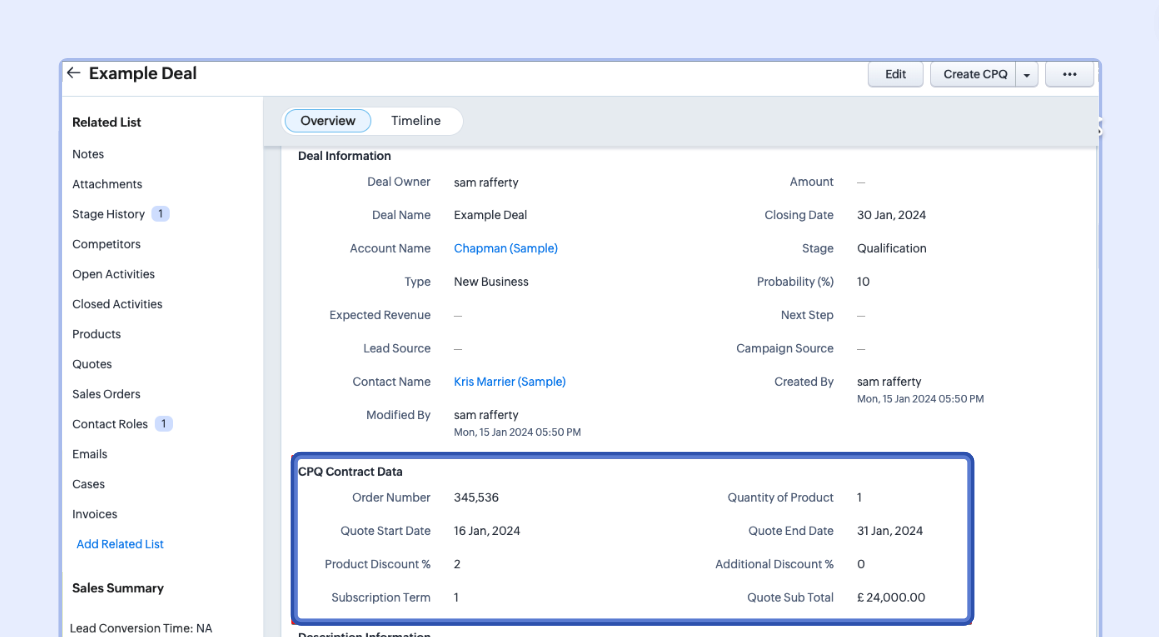
Task: Select the Overview tab
Action: (x=328, y=121)
